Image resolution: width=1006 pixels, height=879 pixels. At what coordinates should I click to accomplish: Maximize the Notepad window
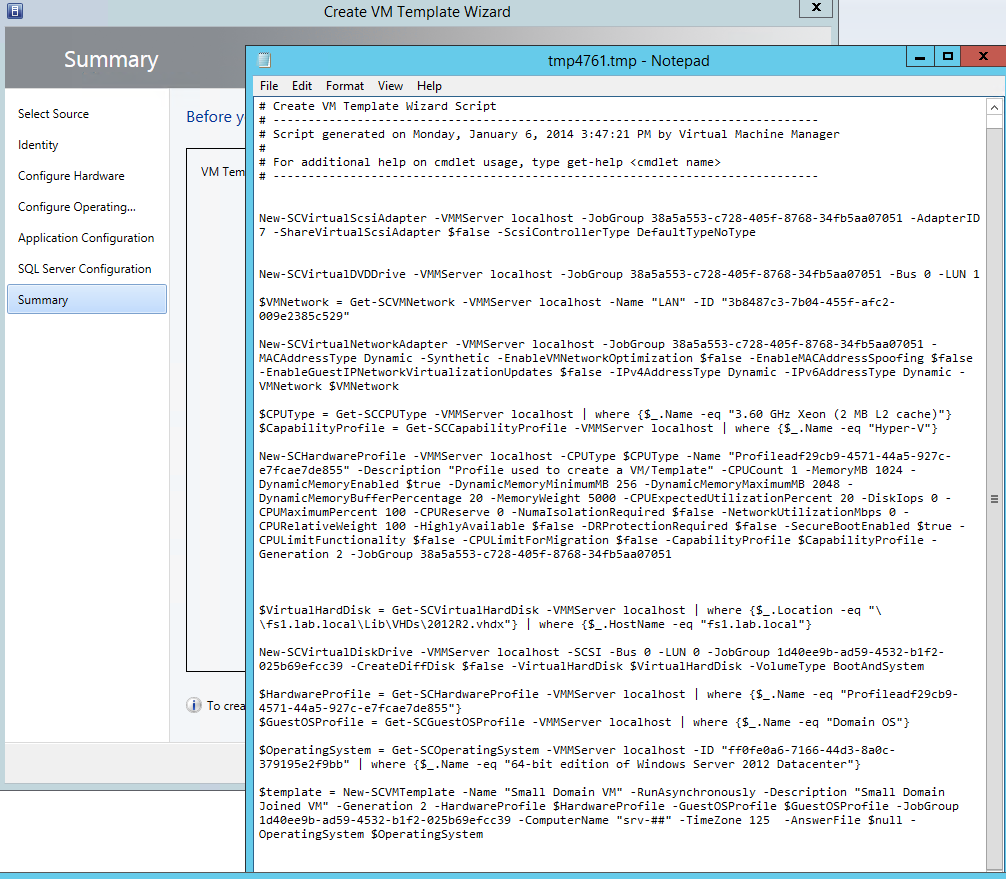(x=948, y=57)
